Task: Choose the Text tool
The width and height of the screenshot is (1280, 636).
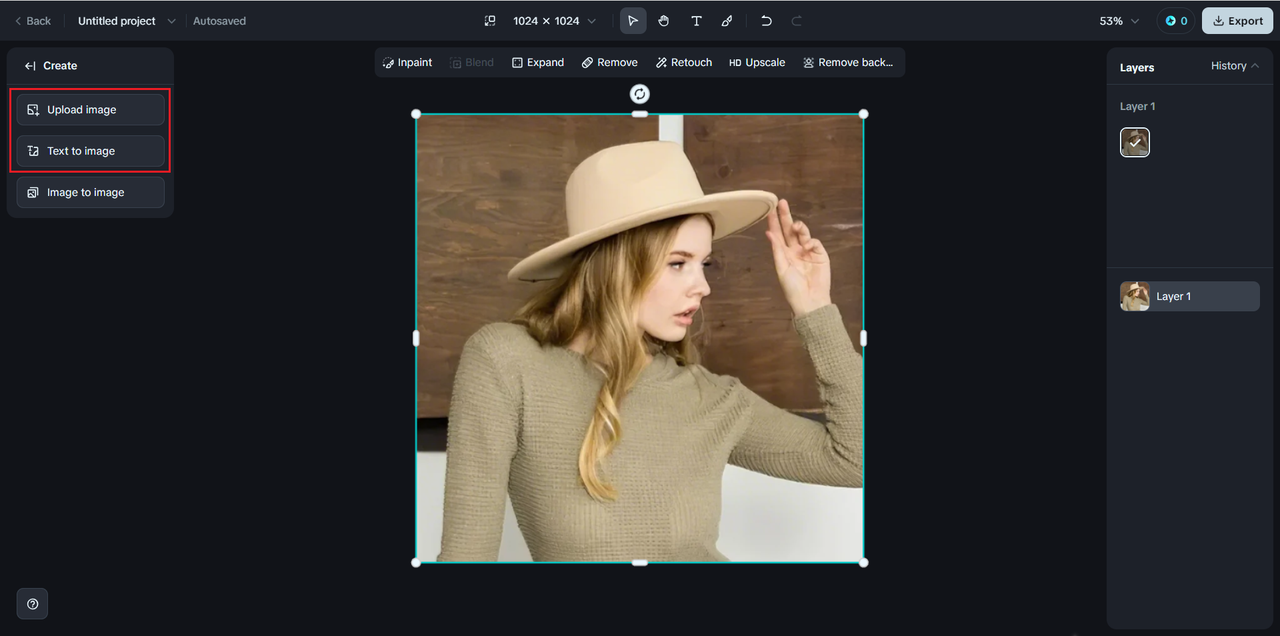Action: click(696, 21)
